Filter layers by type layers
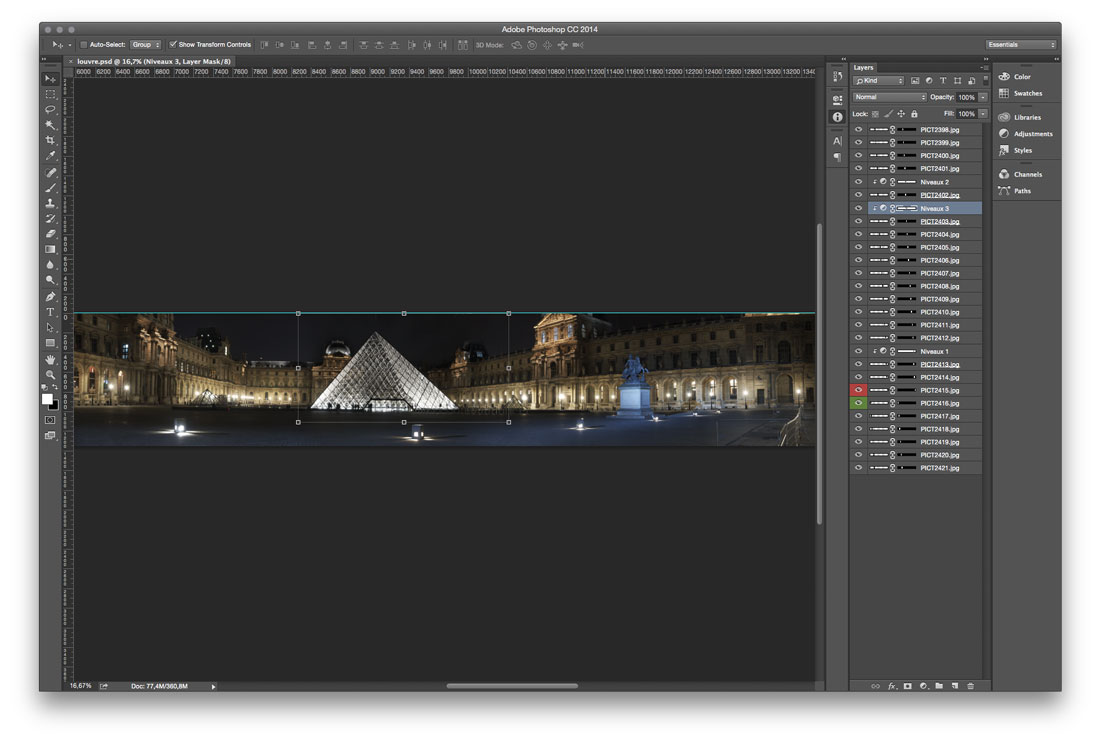This screenshot has width=1100, height=744. click(x=943, y=81)
